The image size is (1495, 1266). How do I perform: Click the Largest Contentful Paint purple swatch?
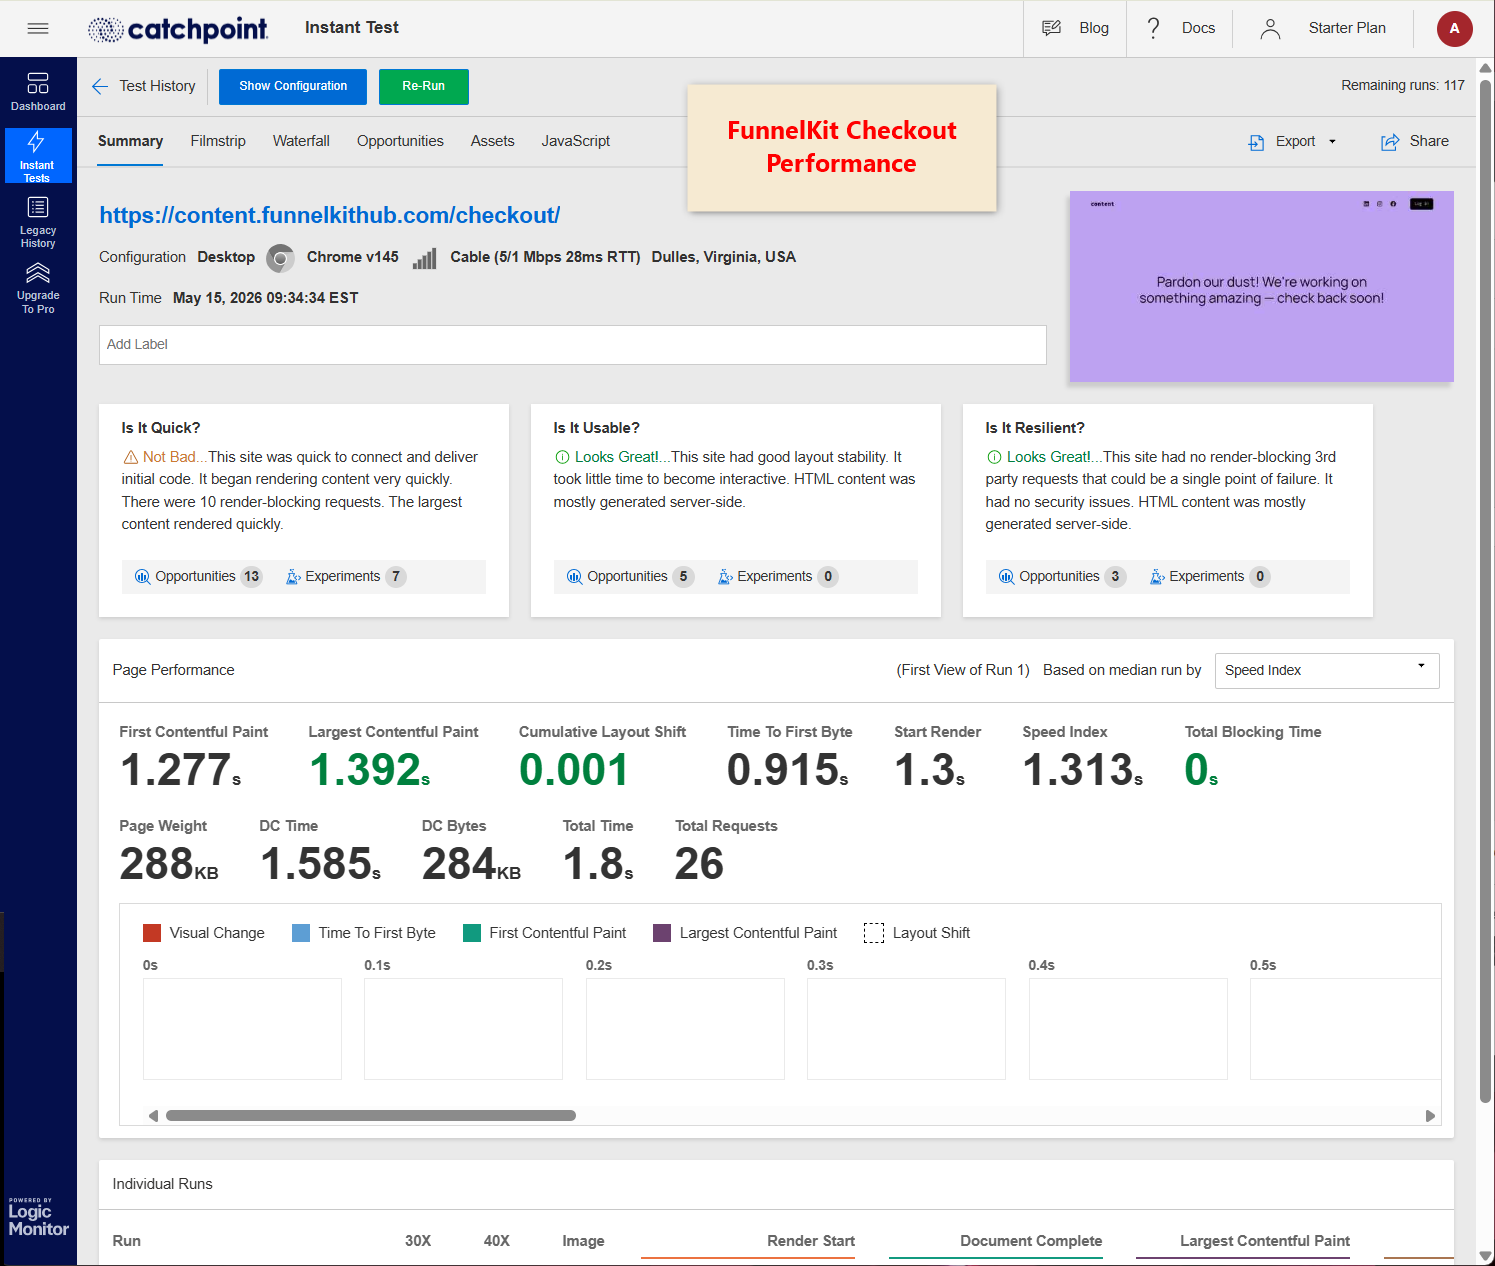(662, 933)
